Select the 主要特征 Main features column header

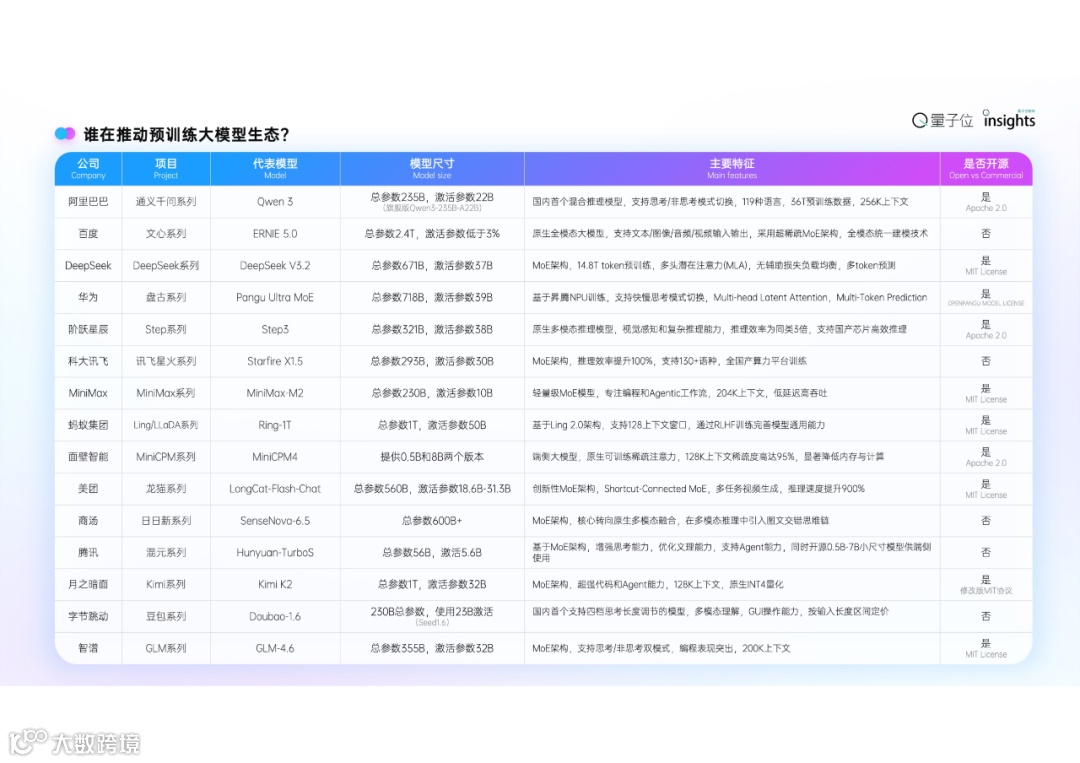731,169
